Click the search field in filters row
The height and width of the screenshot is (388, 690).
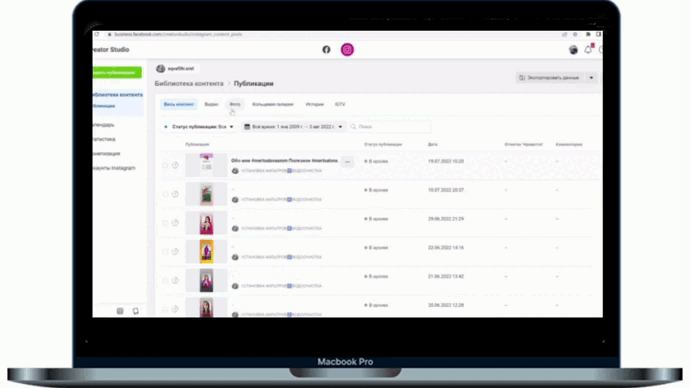coord(389,127)
